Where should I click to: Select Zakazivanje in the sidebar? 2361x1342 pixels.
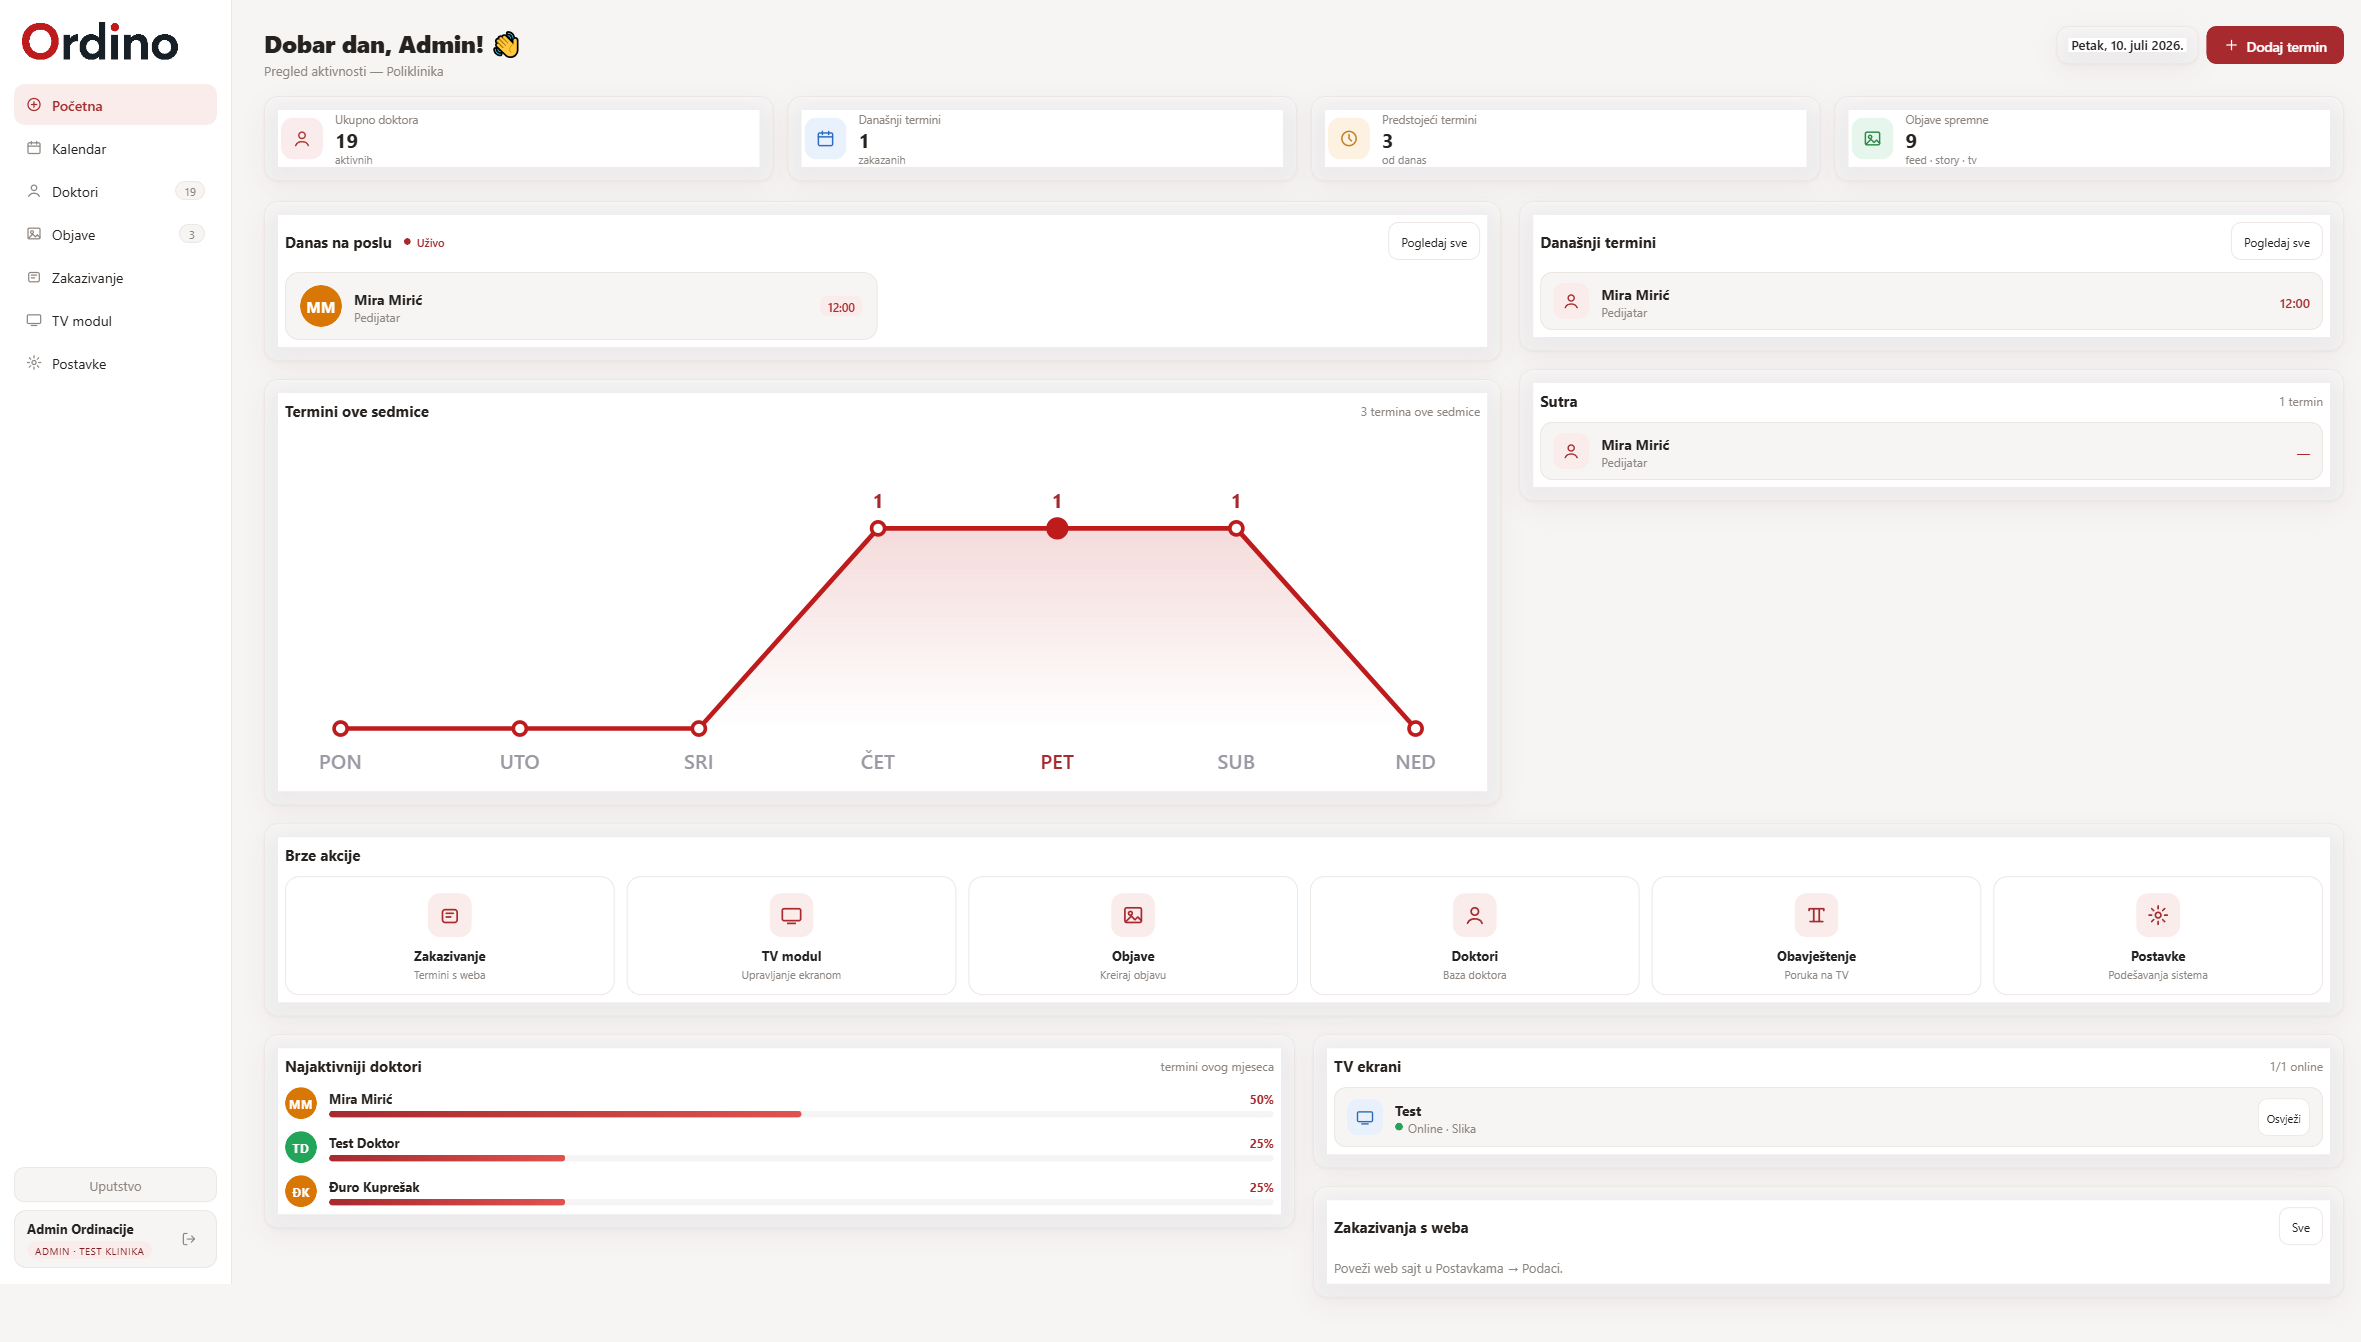click(115, 277)
